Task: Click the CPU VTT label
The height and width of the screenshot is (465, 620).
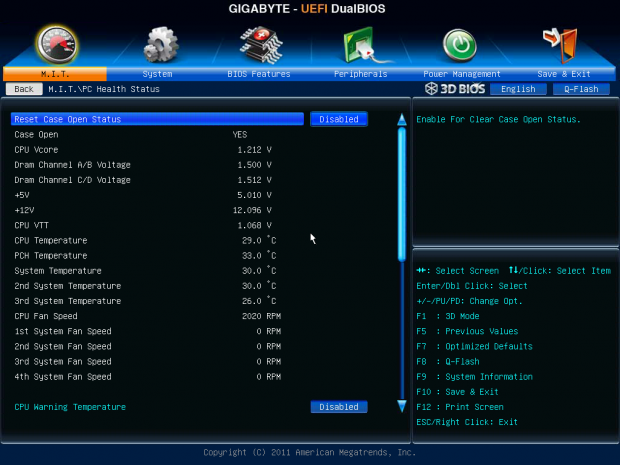Action: point(31,225)
